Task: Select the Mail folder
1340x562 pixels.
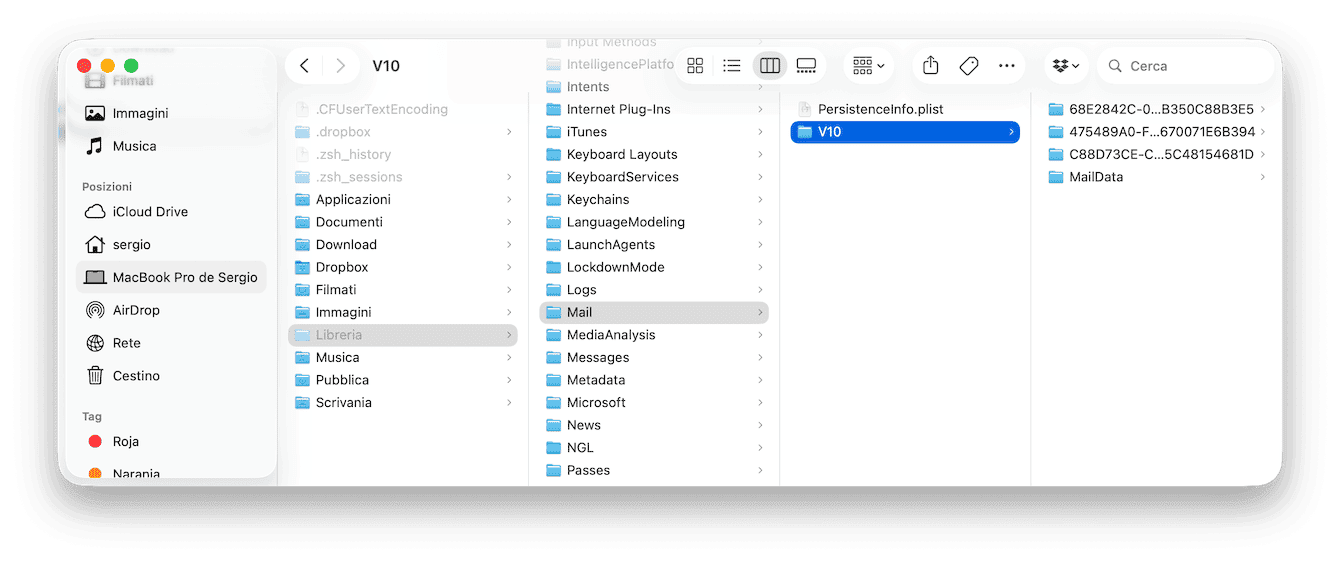Action: click(x=654, y=312)
